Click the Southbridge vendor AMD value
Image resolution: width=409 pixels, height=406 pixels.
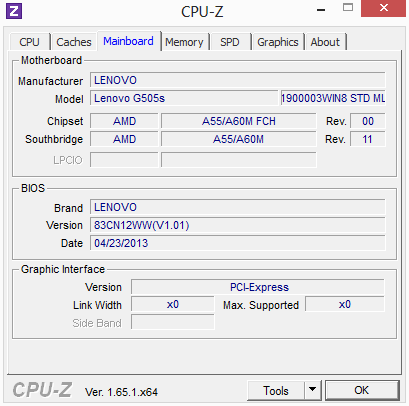124,139
